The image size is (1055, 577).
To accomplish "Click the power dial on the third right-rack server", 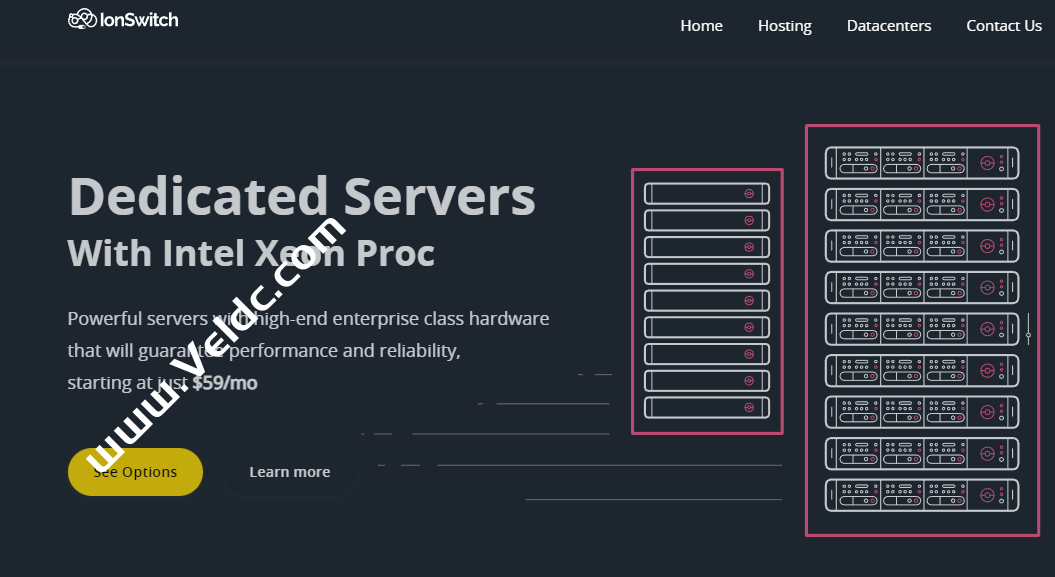I will pos(988,245).
